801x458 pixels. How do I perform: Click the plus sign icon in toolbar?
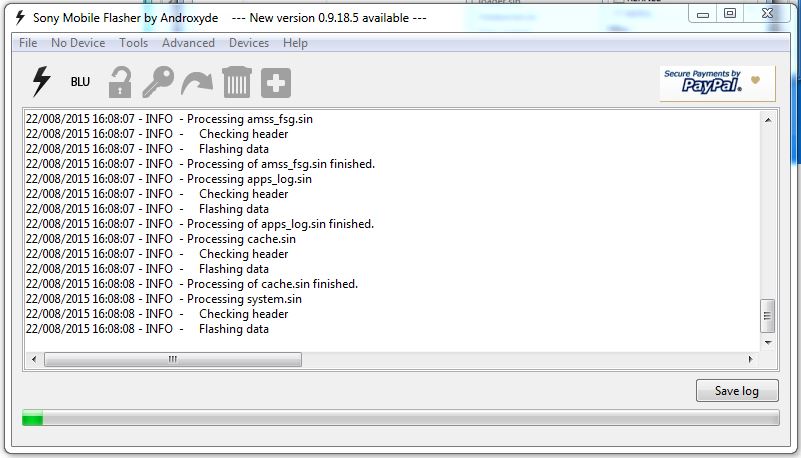tap(276, 83)
